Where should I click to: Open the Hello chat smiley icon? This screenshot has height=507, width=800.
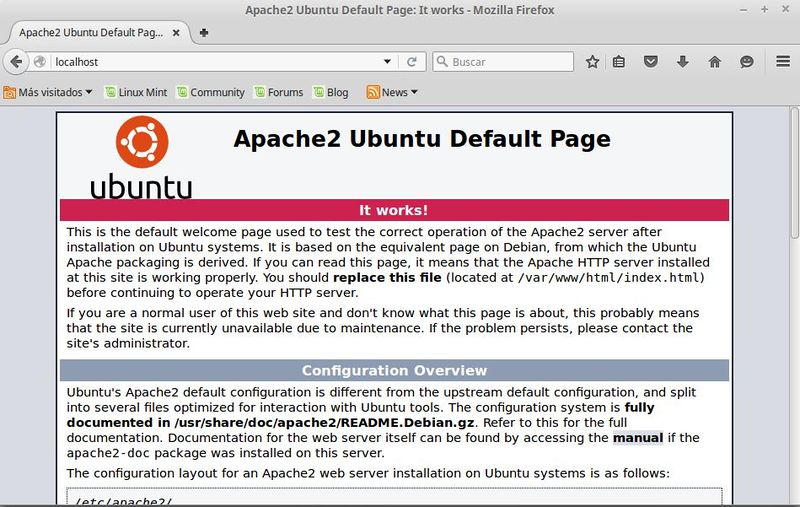tap(747, 62)
